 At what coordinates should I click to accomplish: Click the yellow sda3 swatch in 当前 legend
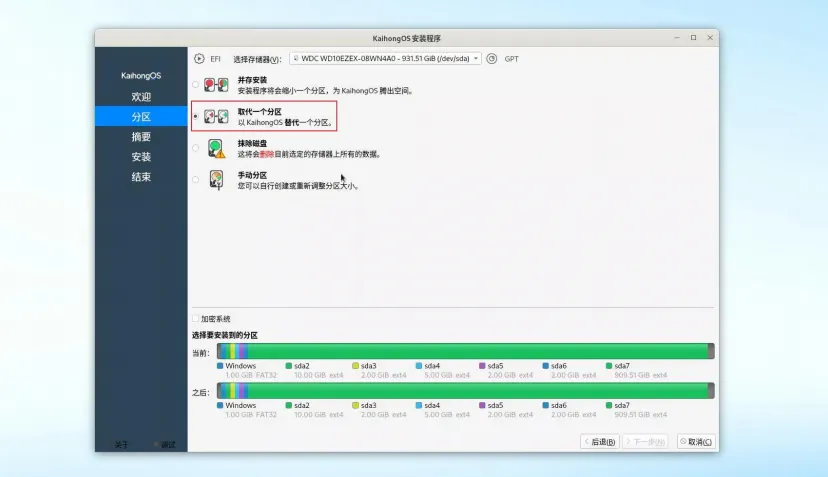coord(355,366)
